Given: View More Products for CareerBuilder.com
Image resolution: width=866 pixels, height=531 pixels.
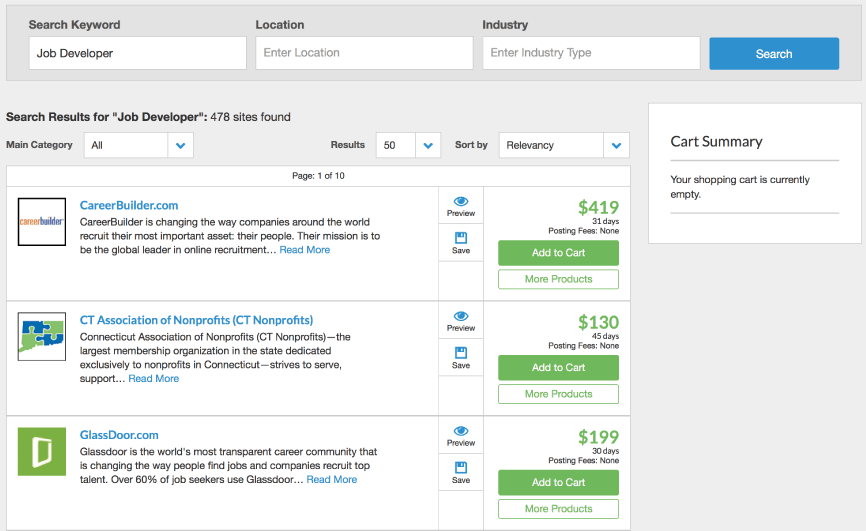Looking at the screenshot, I should coord(558,279).
